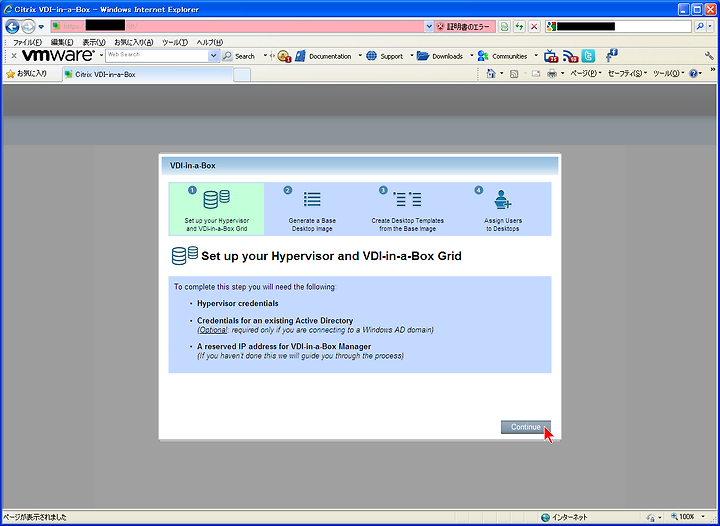Image resolution: width=720 pixels, height=526 pixels.
Task: Open the お気に入り(A) menu
Action: click(x=133, y=42)
